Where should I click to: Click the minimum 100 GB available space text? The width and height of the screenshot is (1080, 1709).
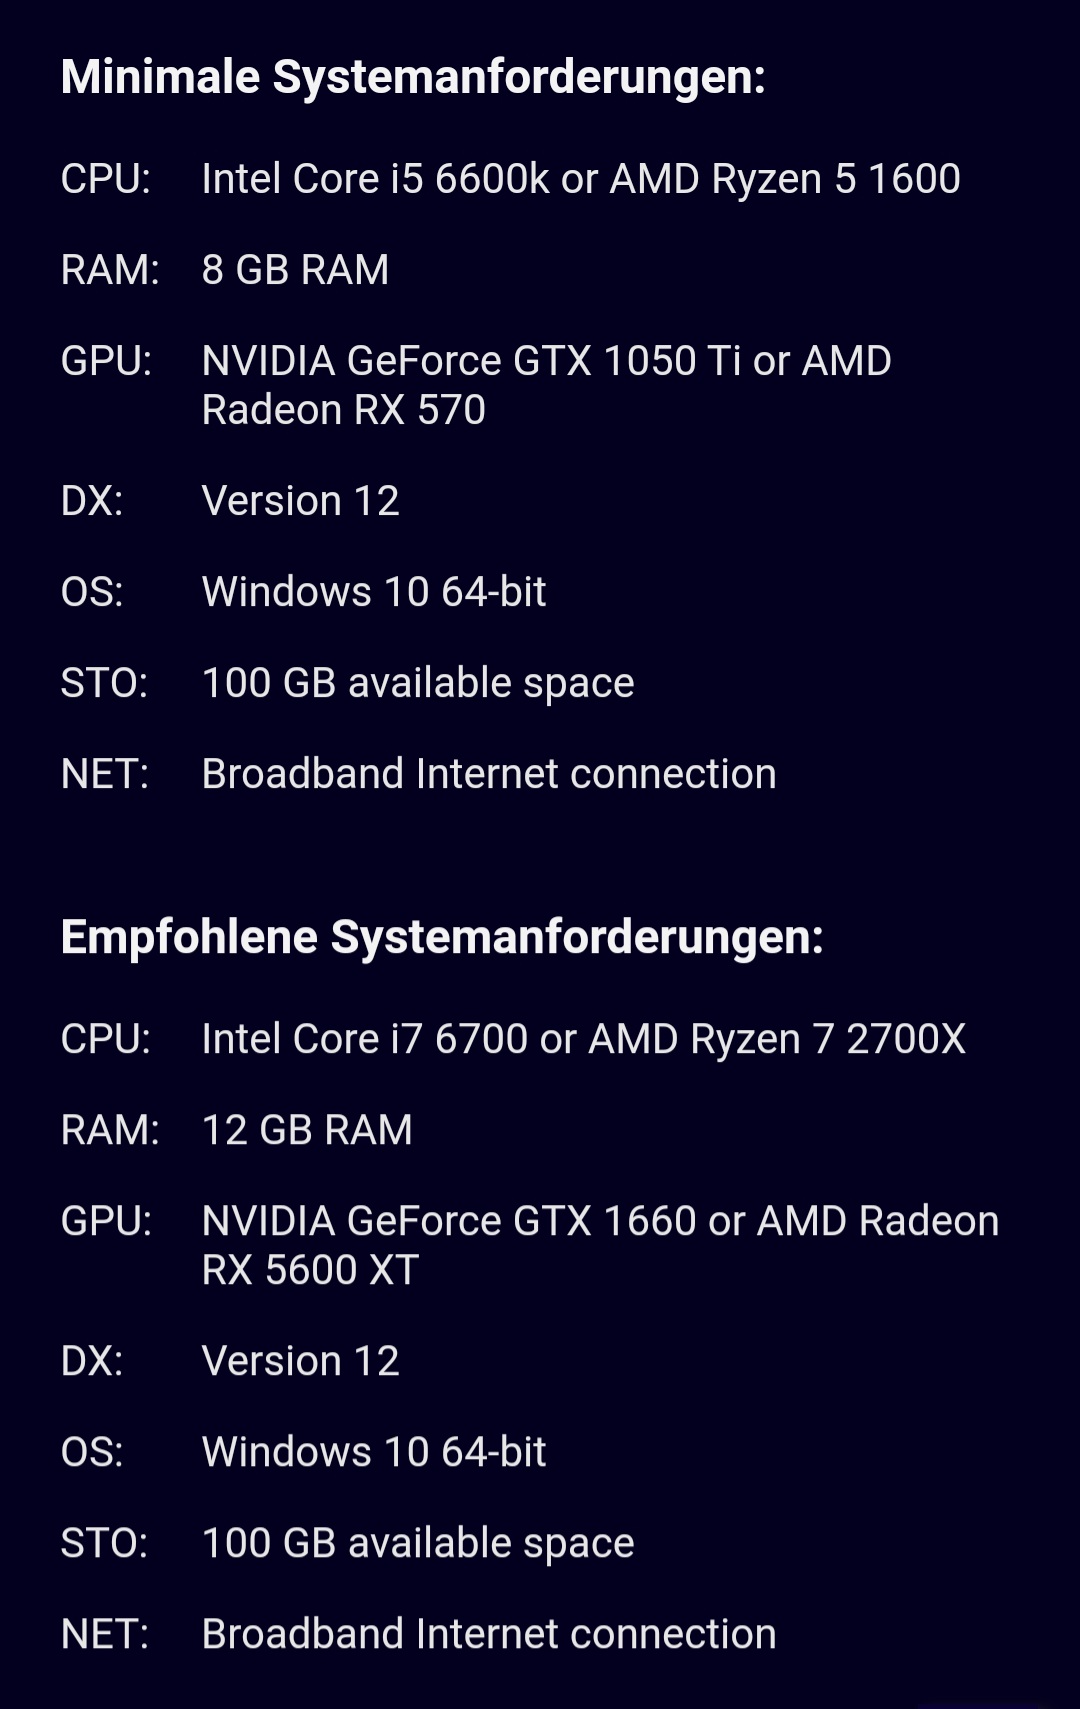tap(418, 684)
